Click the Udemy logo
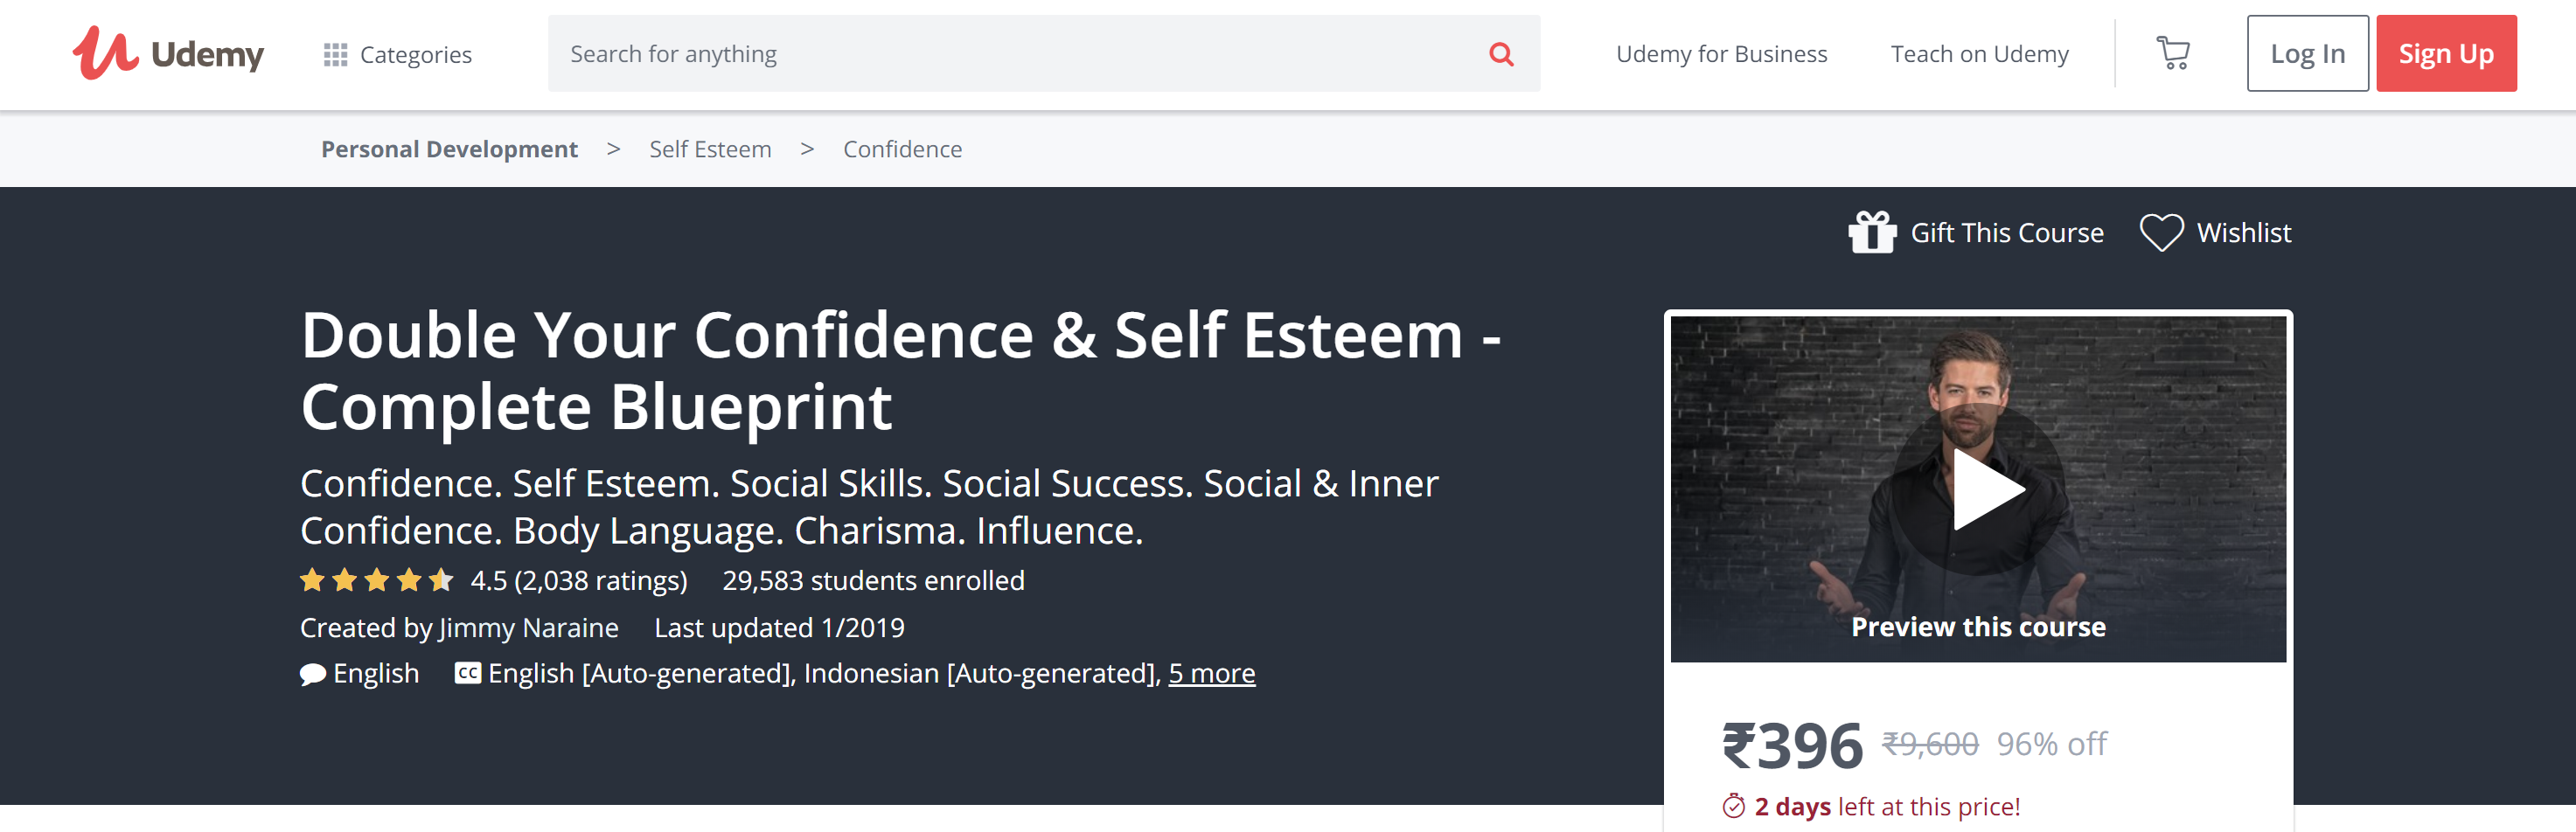The image size is (2576, 832). tap(170, 54)
